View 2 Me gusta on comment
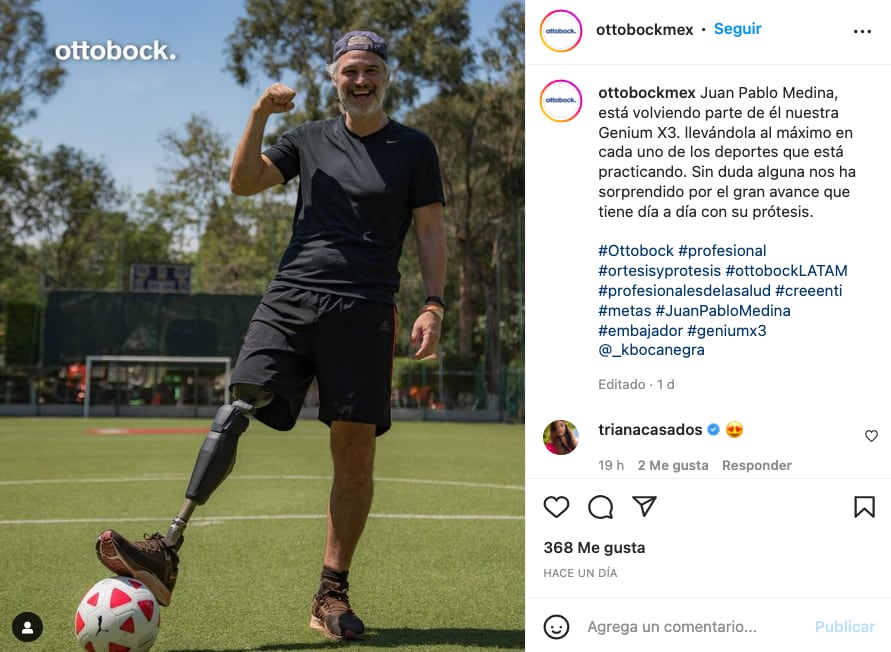This screenshot has width=891, height=652. 673,466
